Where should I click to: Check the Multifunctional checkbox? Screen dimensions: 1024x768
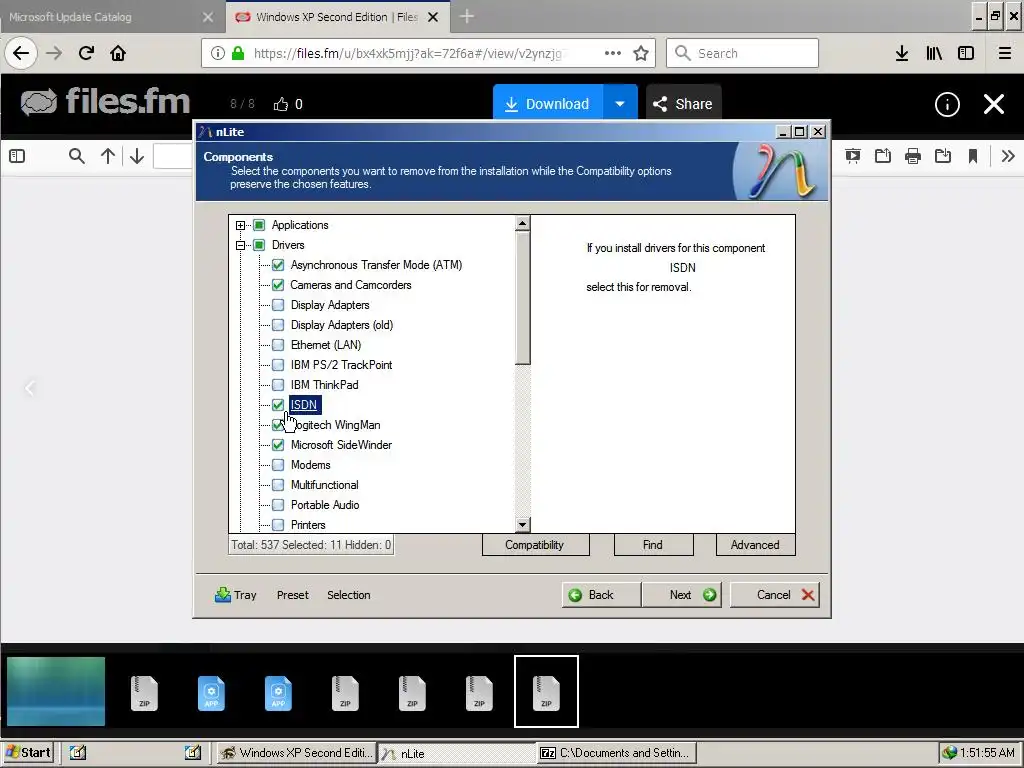278,485
